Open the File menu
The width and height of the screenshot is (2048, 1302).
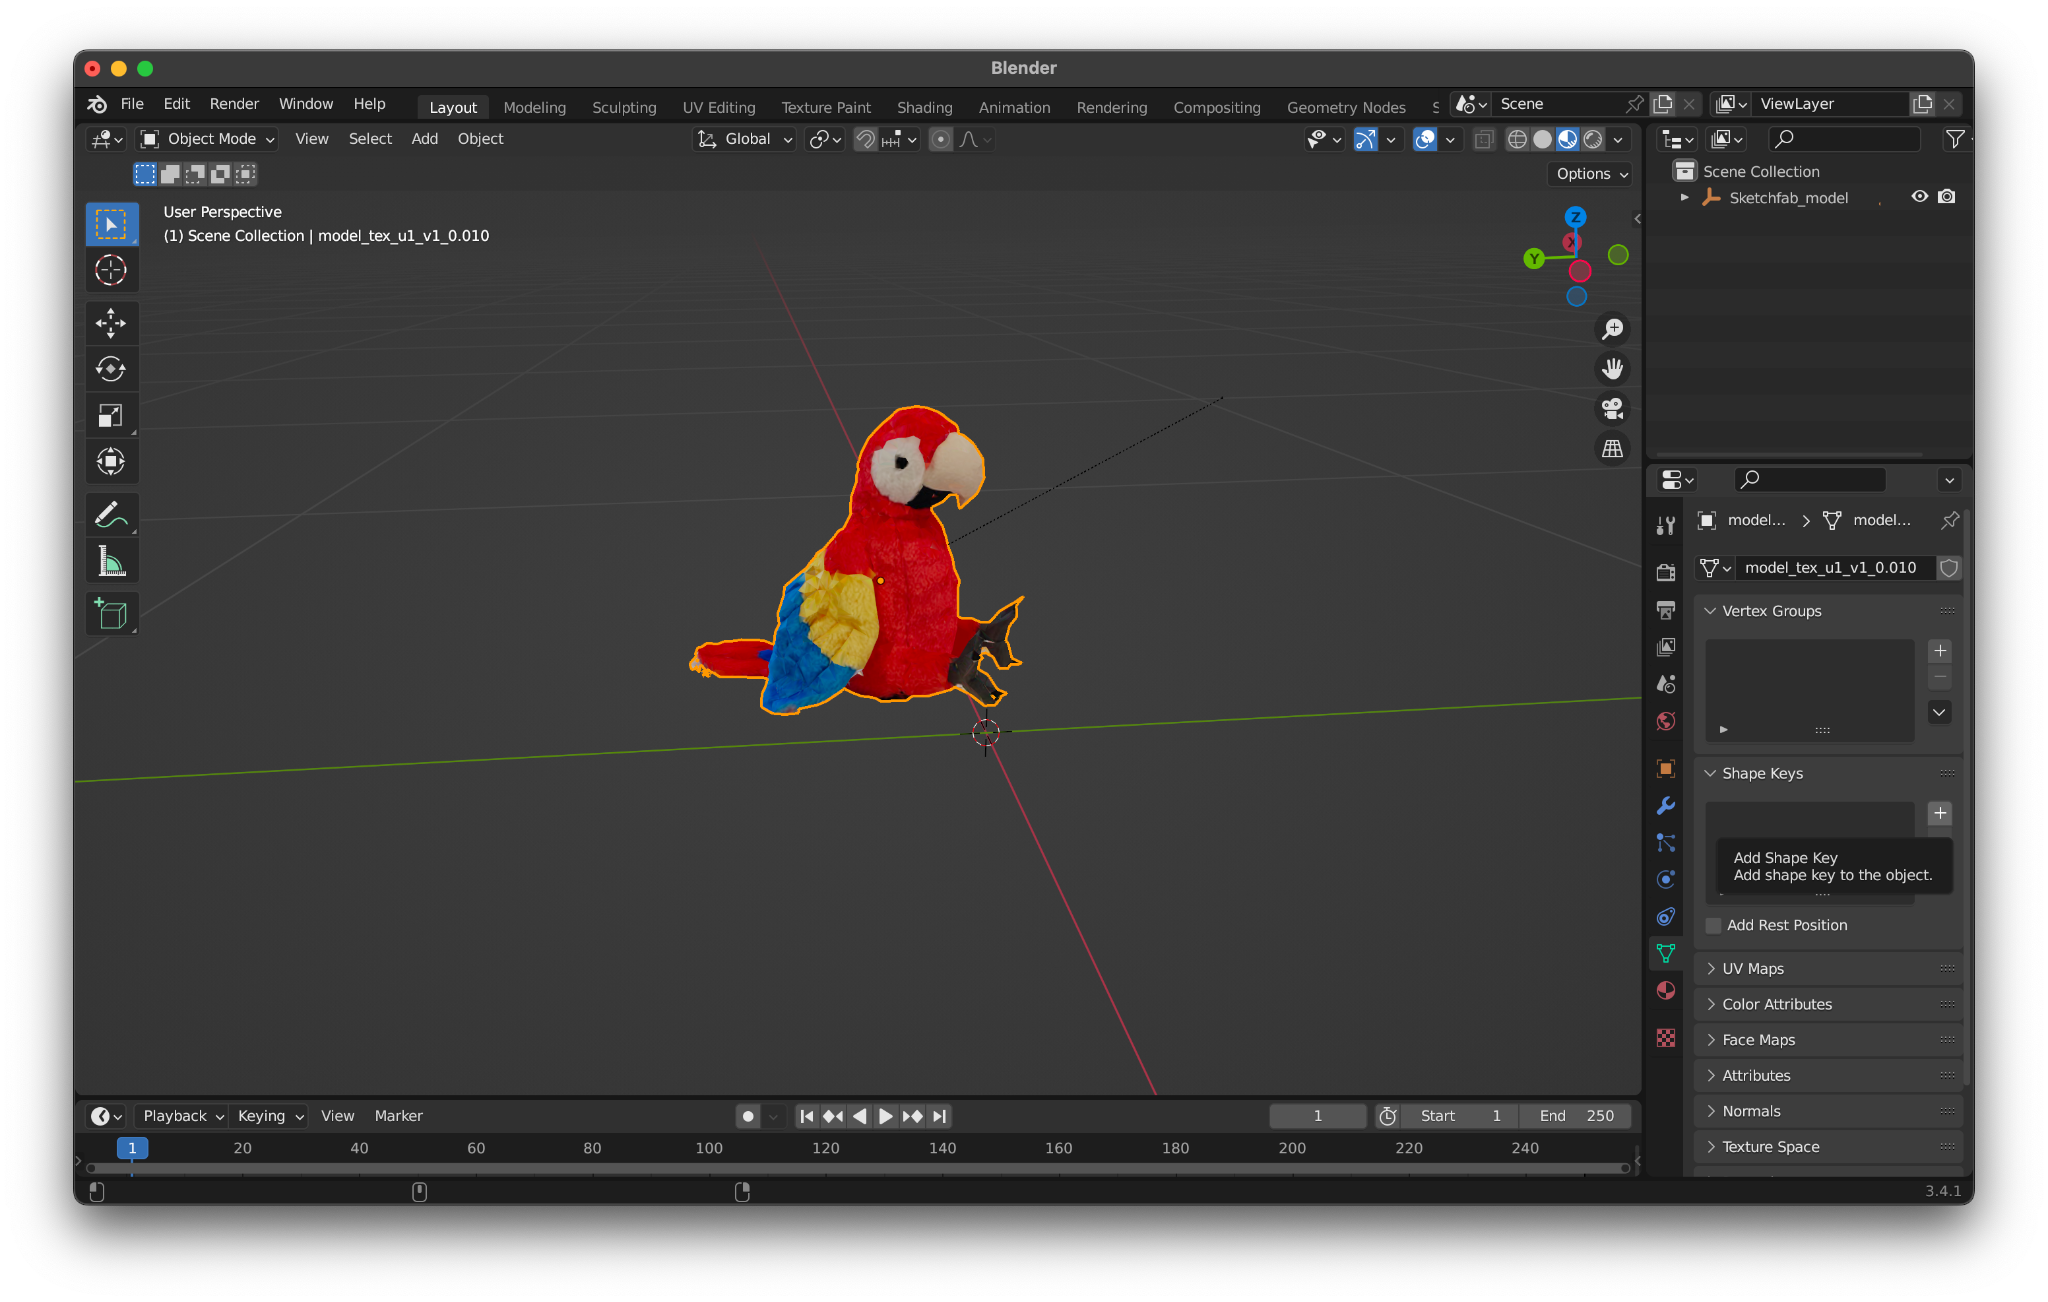point(132,104)
